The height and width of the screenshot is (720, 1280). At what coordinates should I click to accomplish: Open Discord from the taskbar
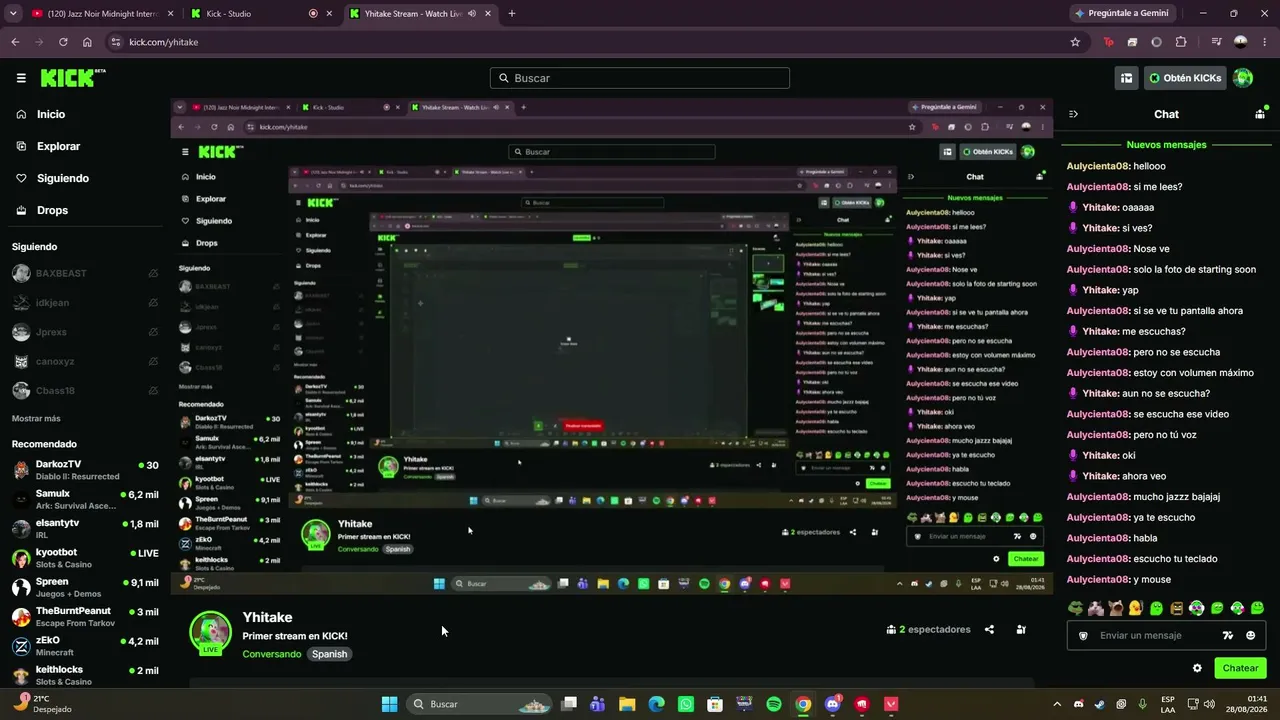pyautogui.click(x=832, y=704)
